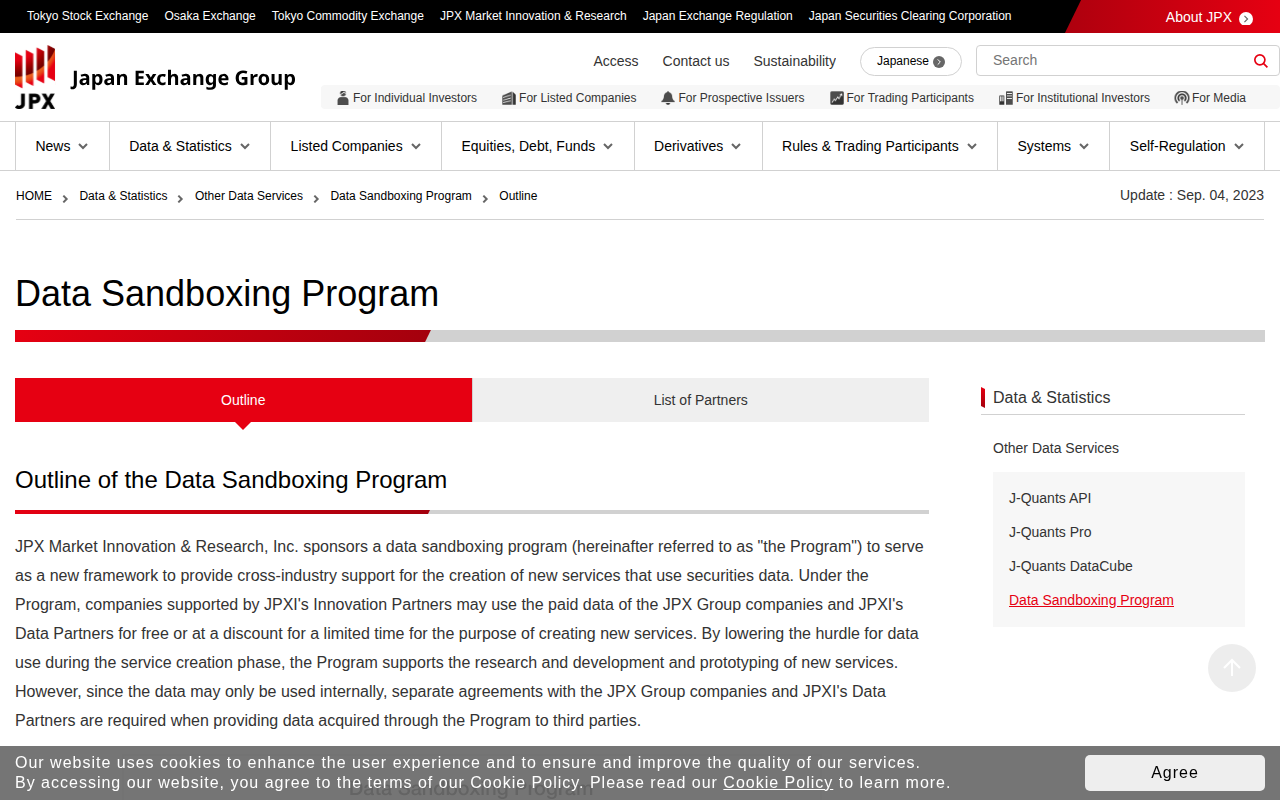The image size is (1280, 800).
Task: Click Data & Statistics breadcrumb link
Action: (124, 196)
